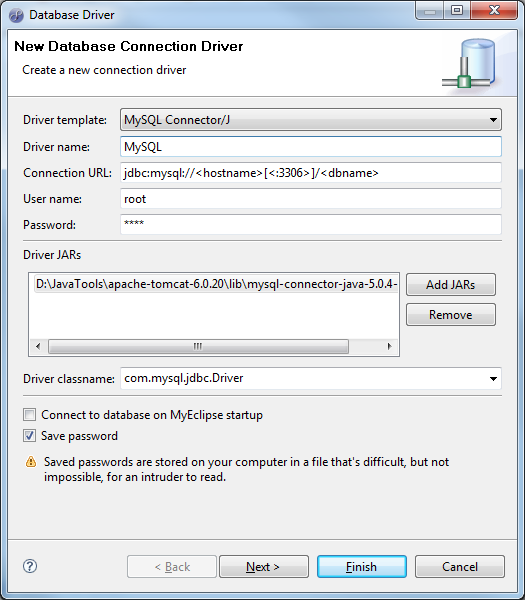The image size is (525, 600).
Task: Expand the Driver classname combo box
Action: pos(493,378)
